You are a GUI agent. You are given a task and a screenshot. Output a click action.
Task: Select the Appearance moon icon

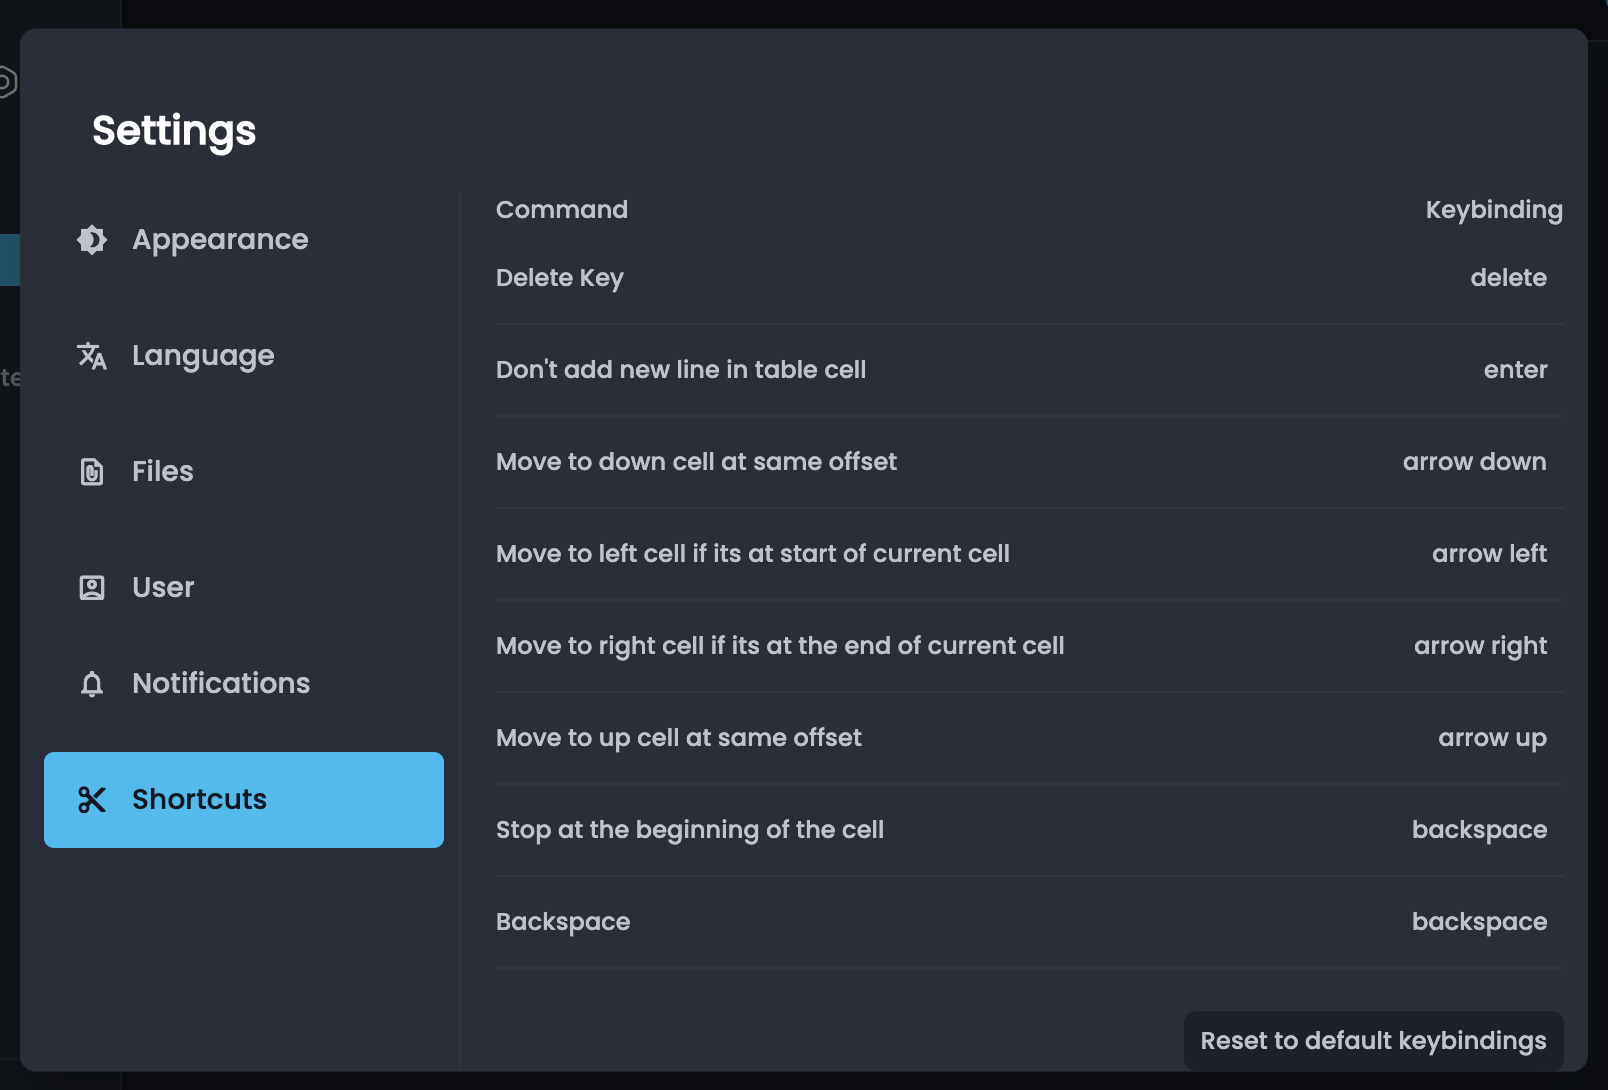(x=91, y=240)
